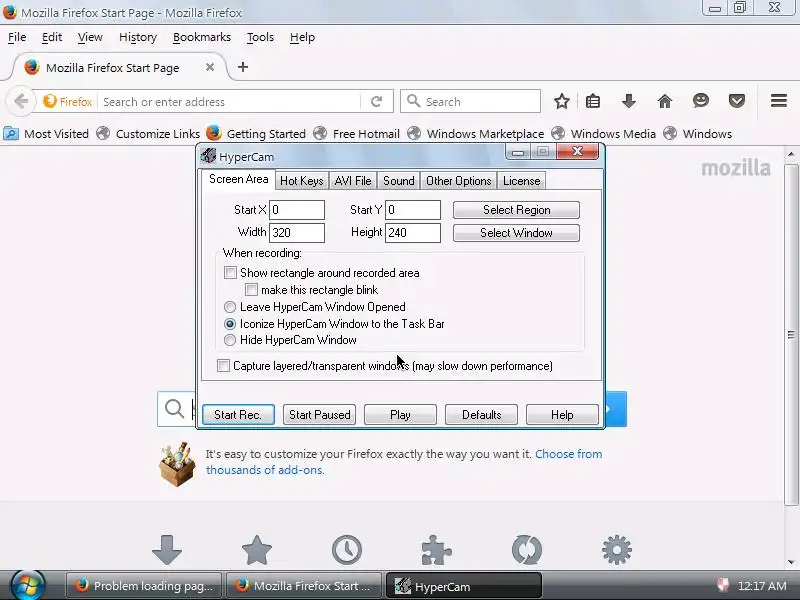Open the Edit menu
The width and height of the screenshot is (800, 600).
(x=52, y=37)
